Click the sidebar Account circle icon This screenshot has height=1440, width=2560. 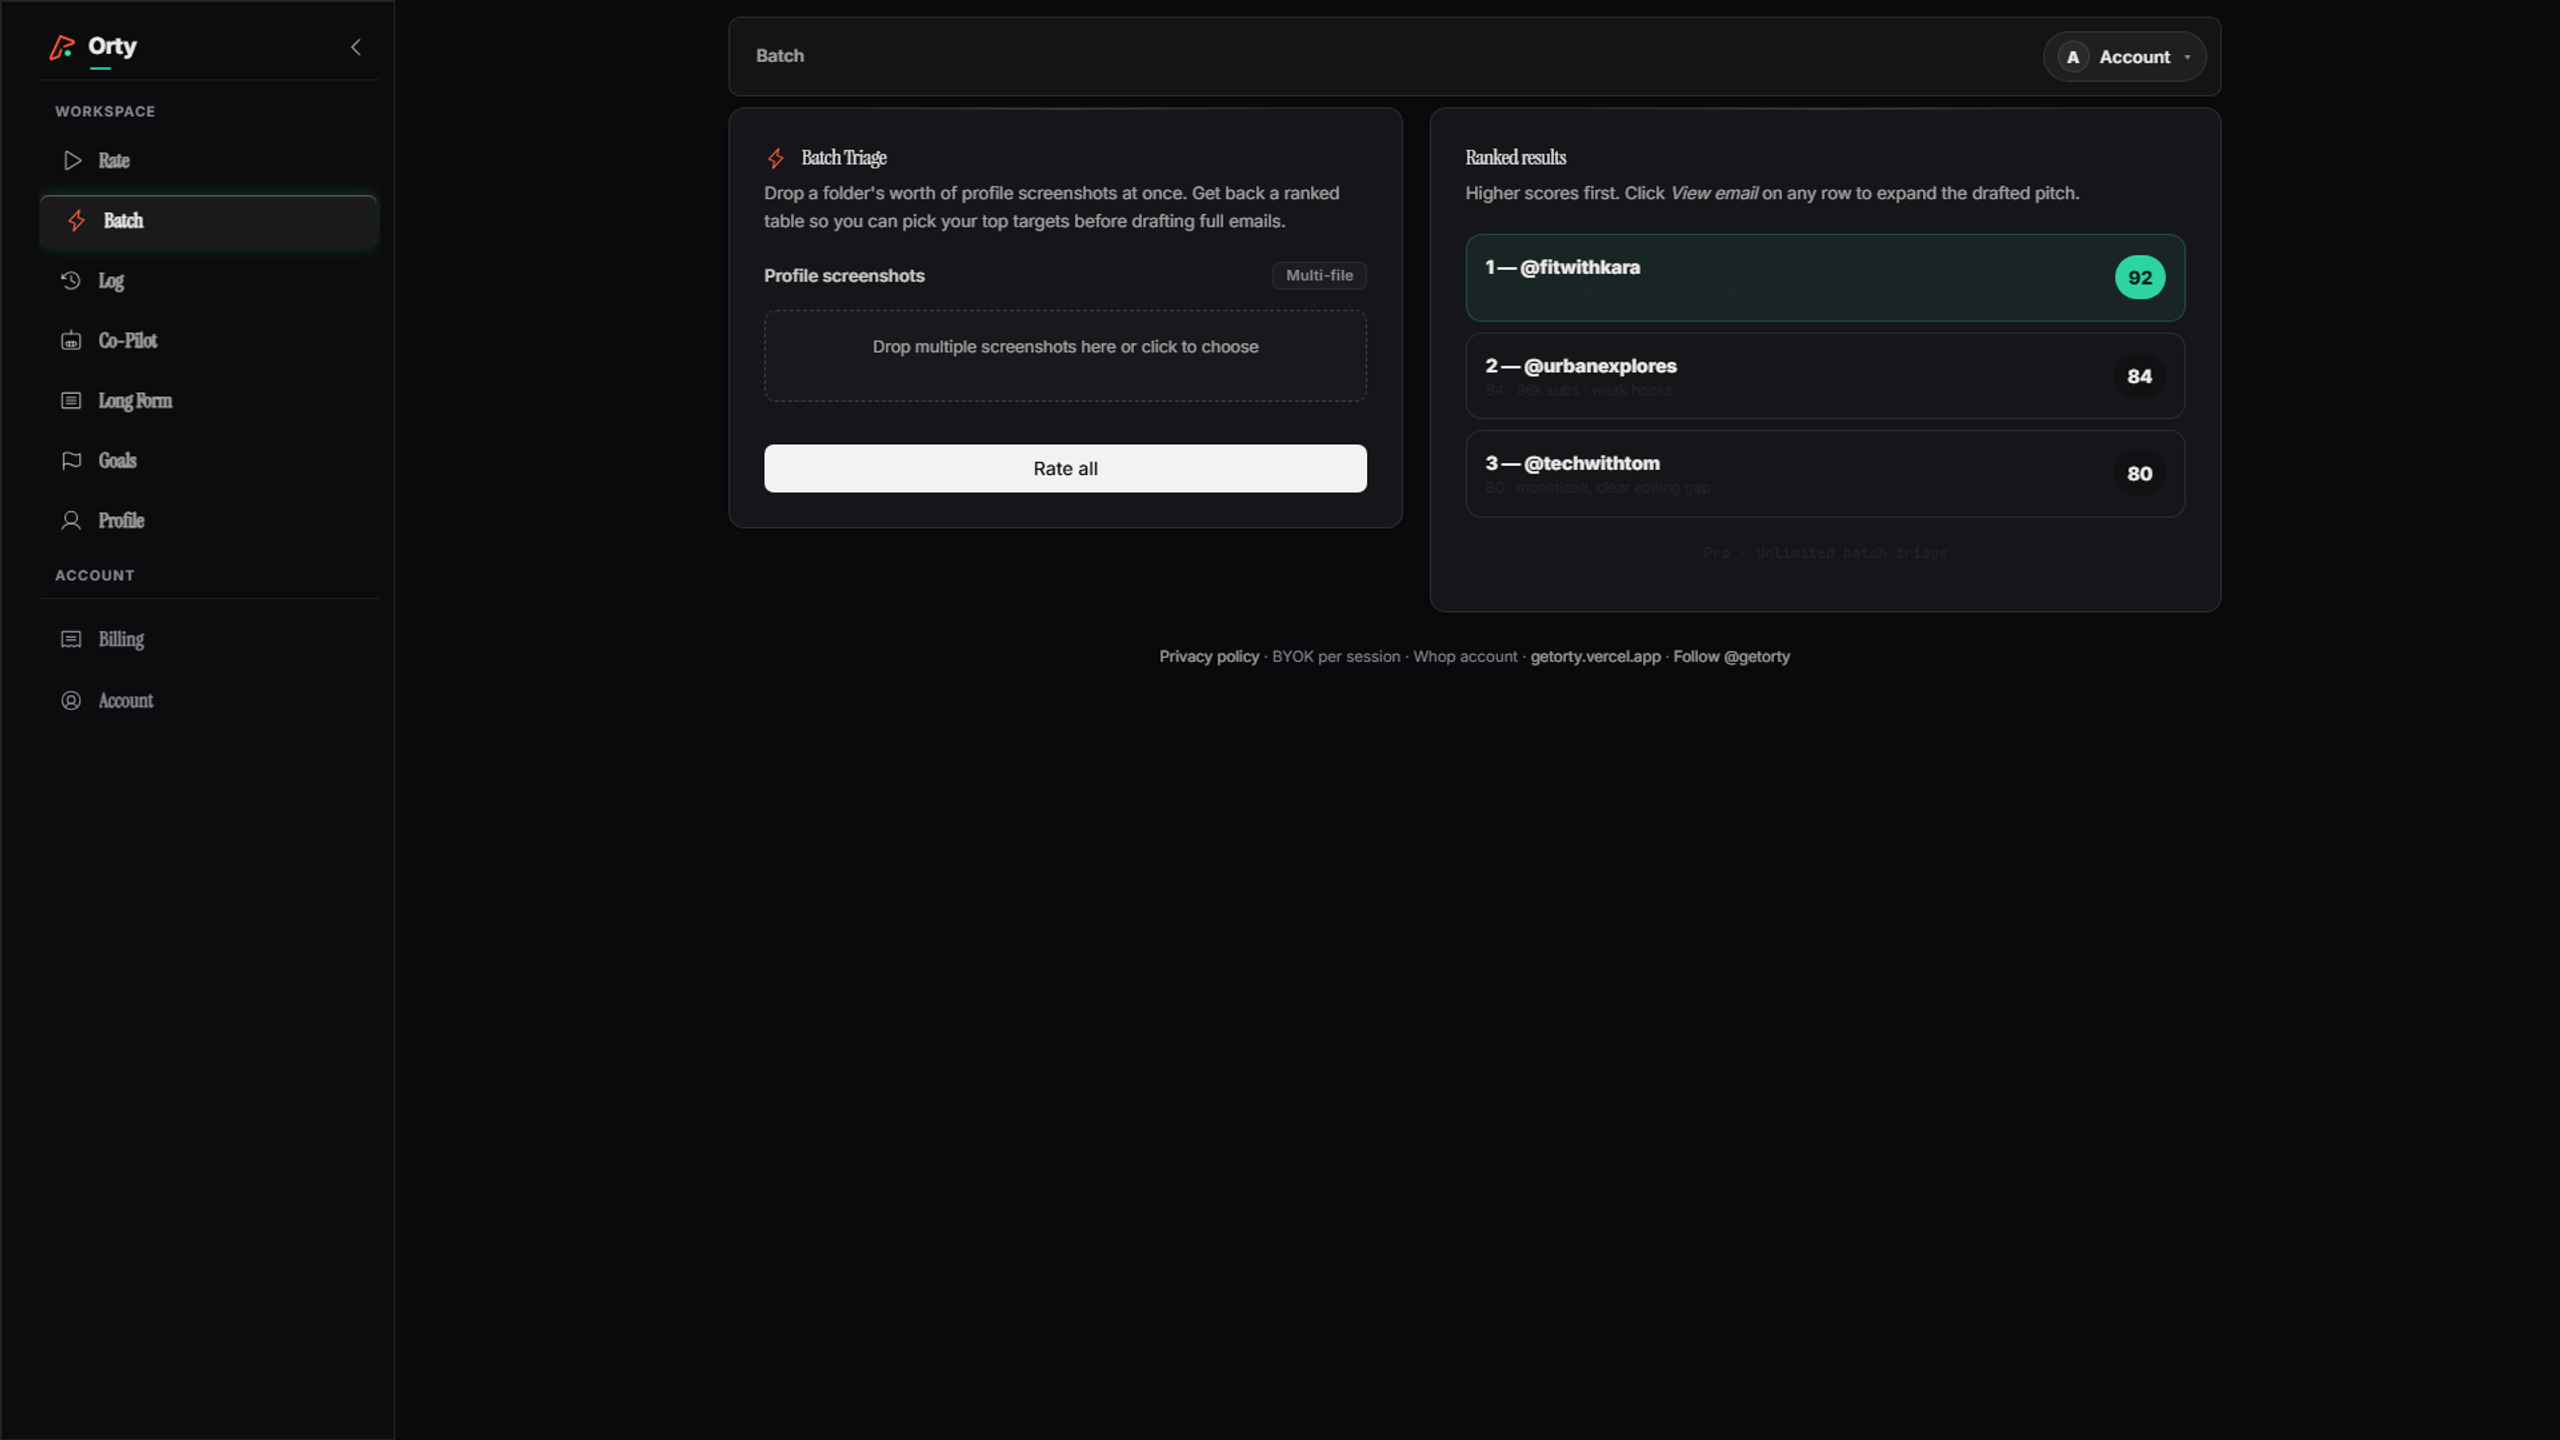[71, 701]
